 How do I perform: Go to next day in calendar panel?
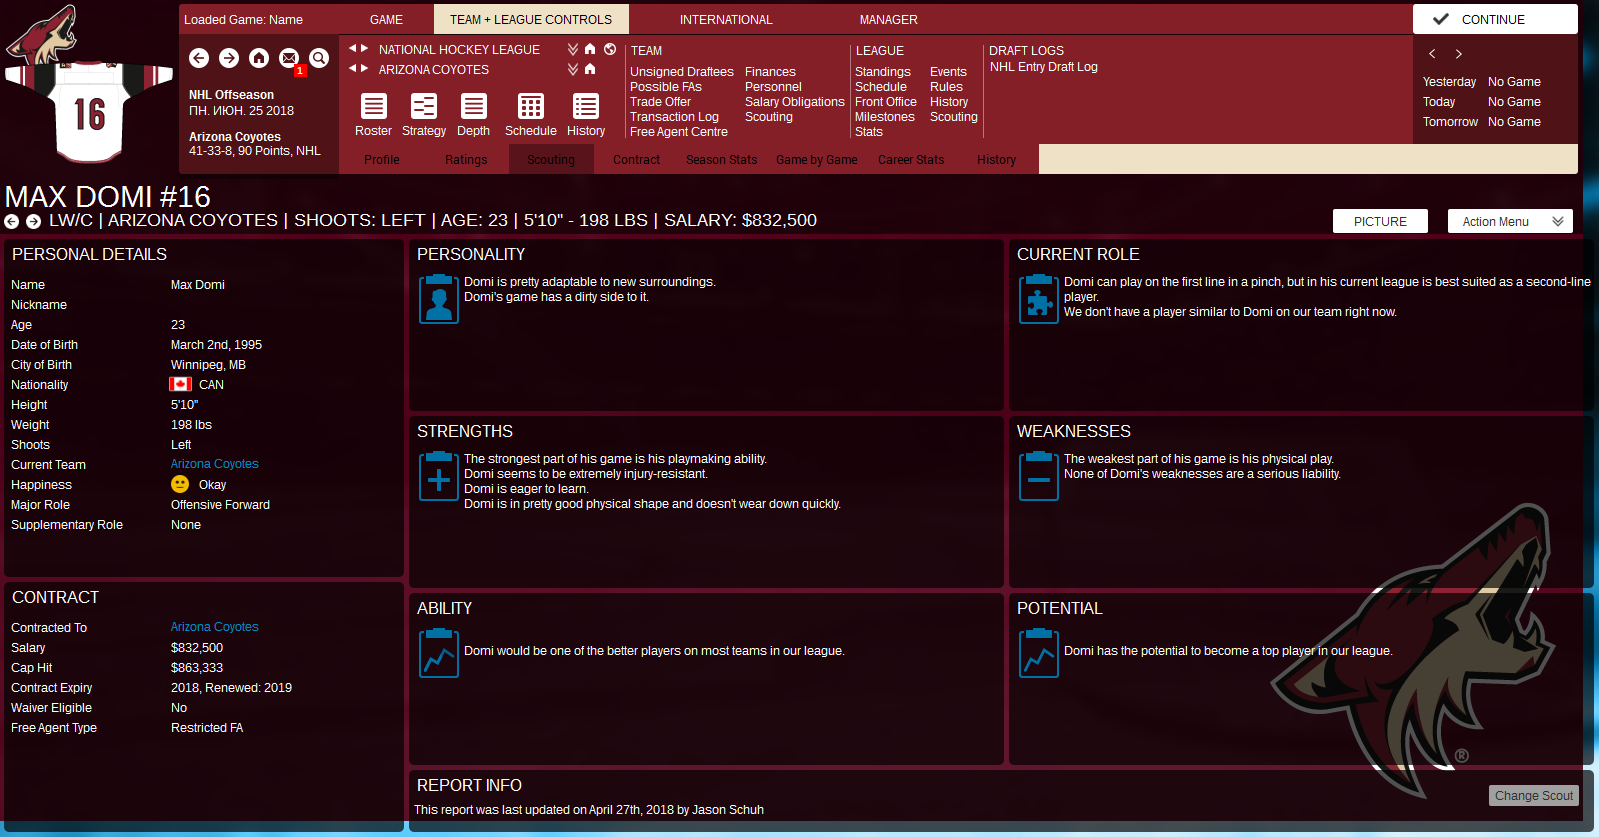coord(1459,54)
